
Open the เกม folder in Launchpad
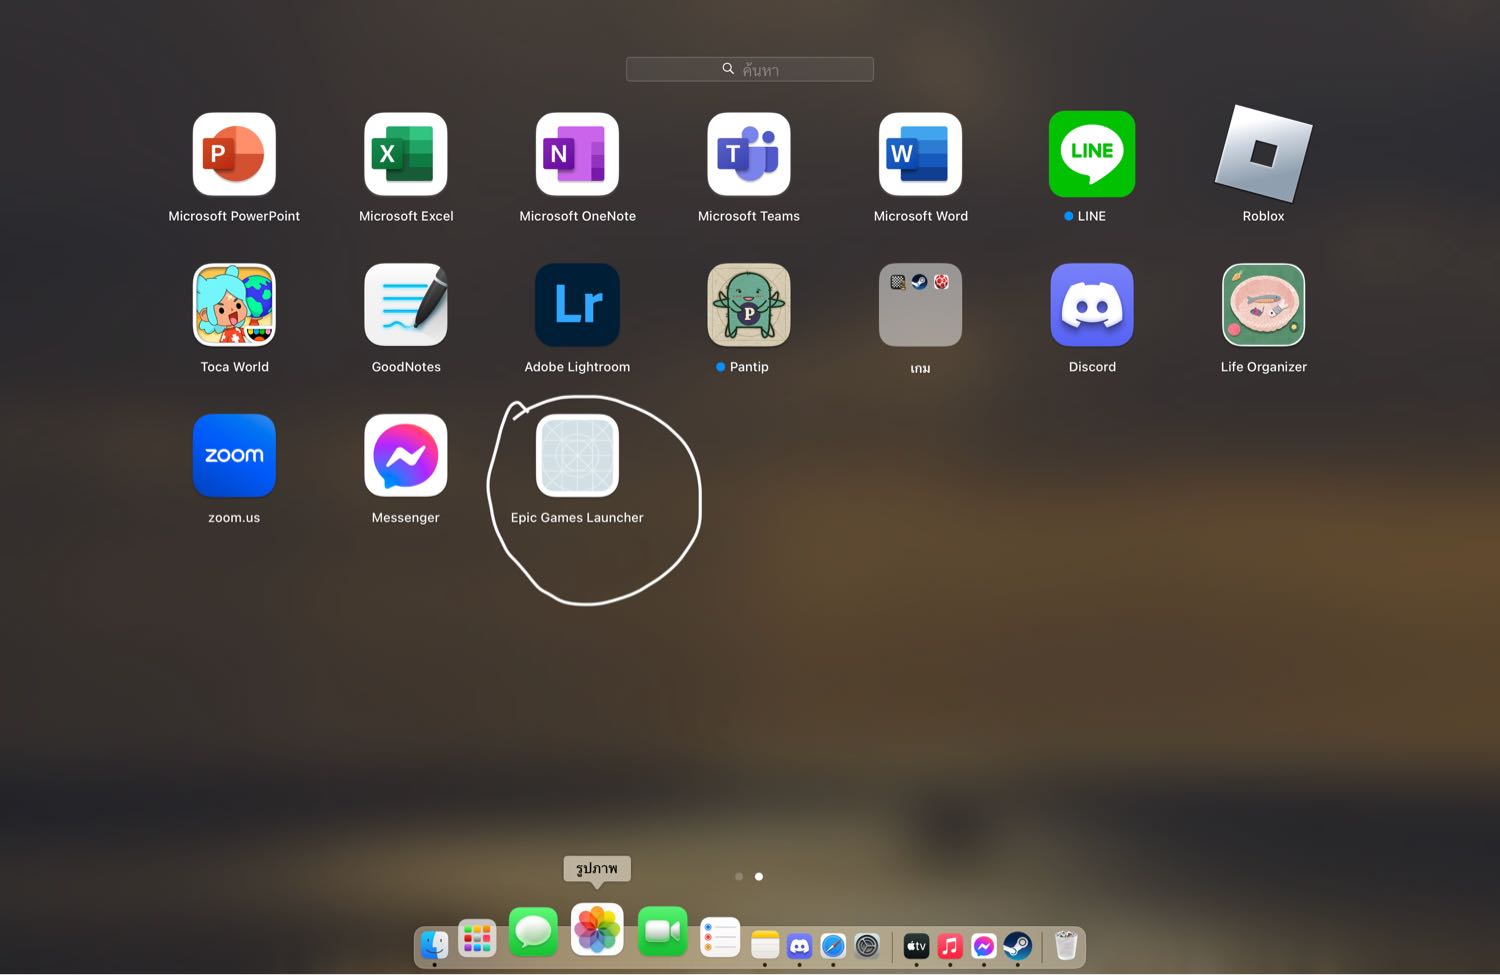point(920,305)
